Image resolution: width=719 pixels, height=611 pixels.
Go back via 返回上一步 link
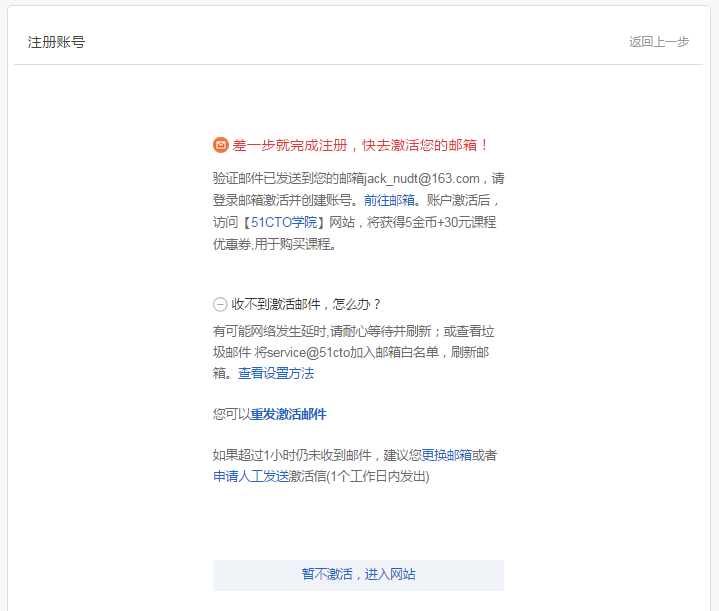coord(658,42)
